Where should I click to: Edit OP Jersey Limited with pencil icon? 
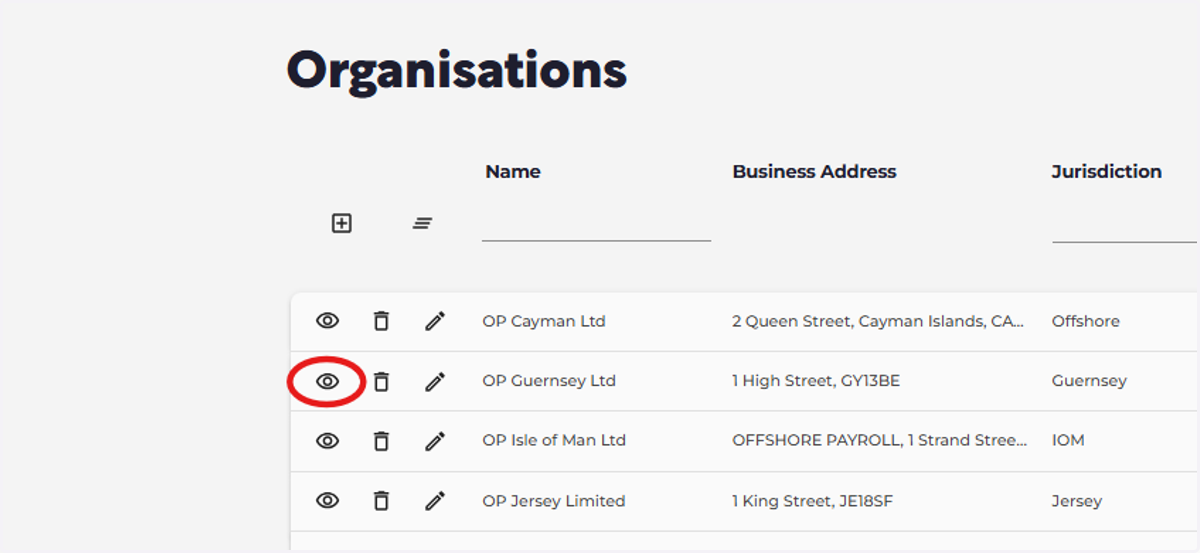pos(435,501)
